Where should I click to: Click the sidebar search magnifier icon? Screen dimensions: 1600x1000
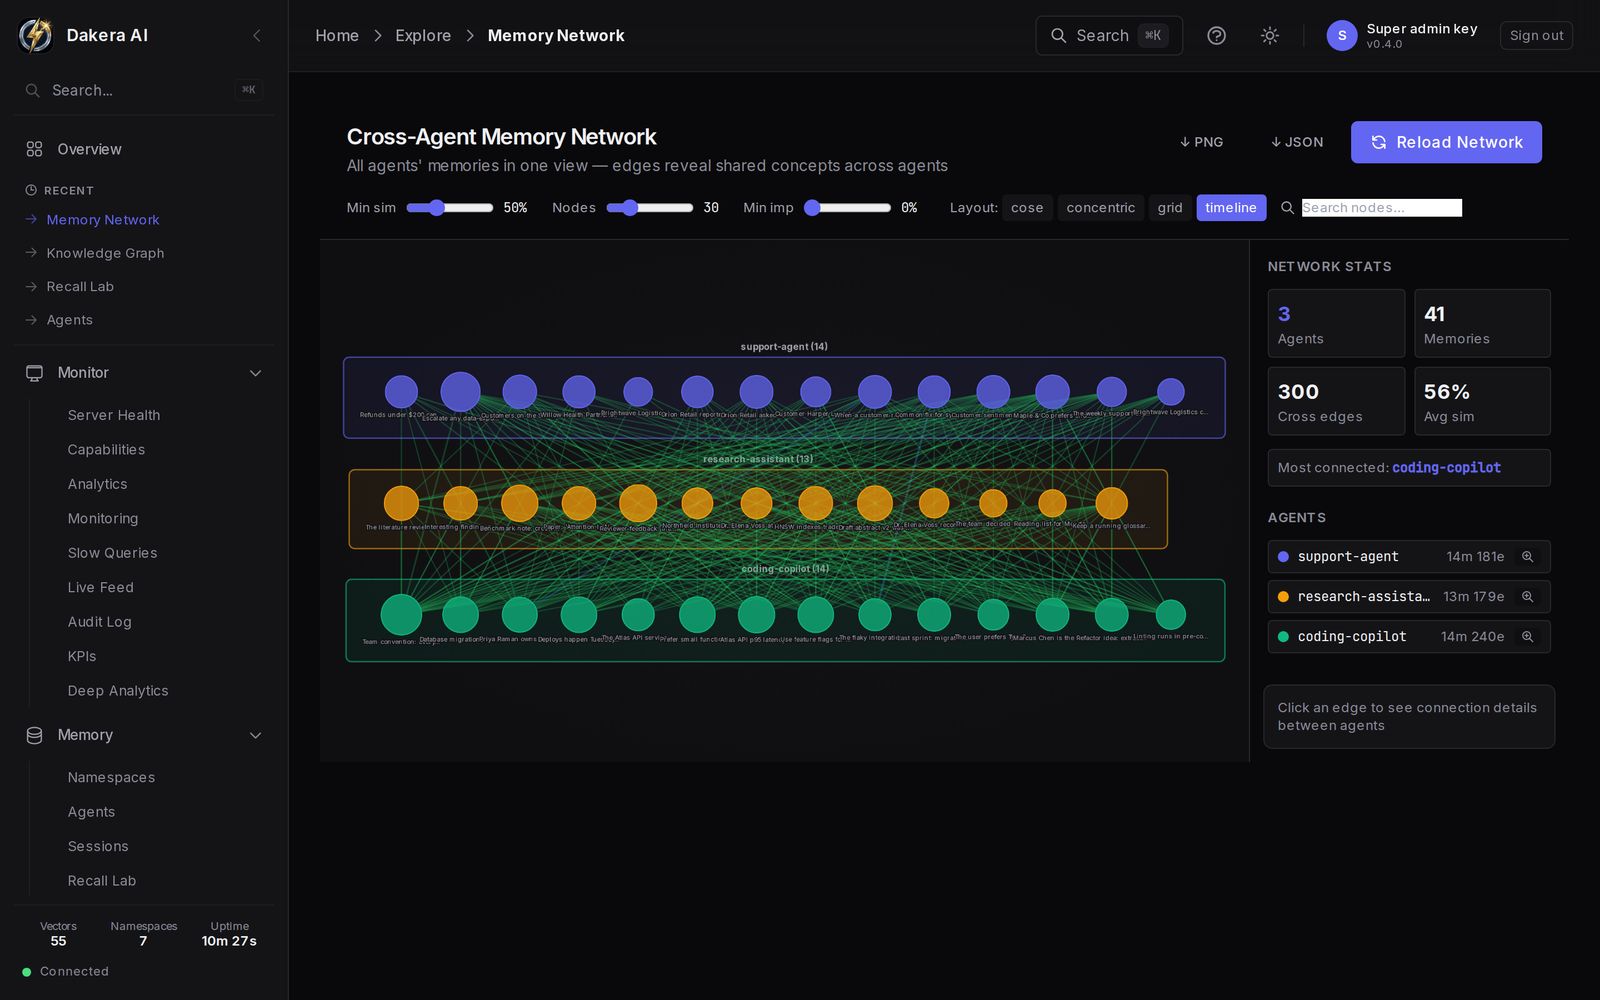[33, 90]
